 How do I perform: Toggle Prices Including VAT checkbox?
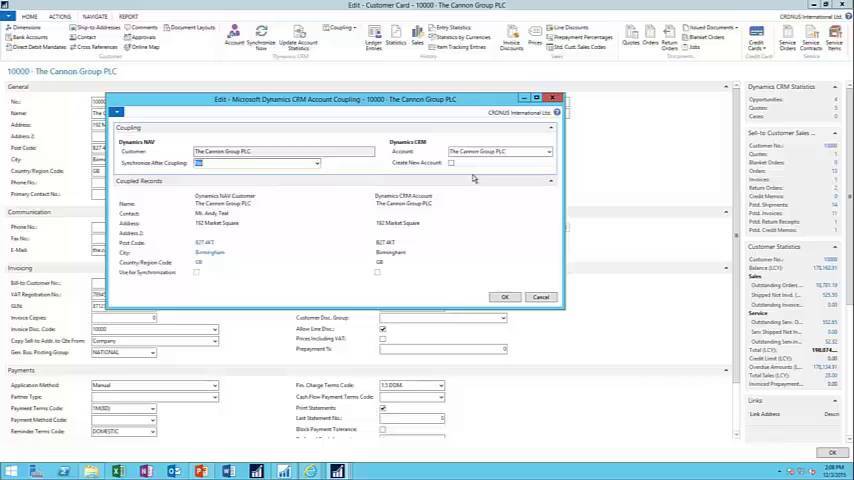tap(383, 338)
